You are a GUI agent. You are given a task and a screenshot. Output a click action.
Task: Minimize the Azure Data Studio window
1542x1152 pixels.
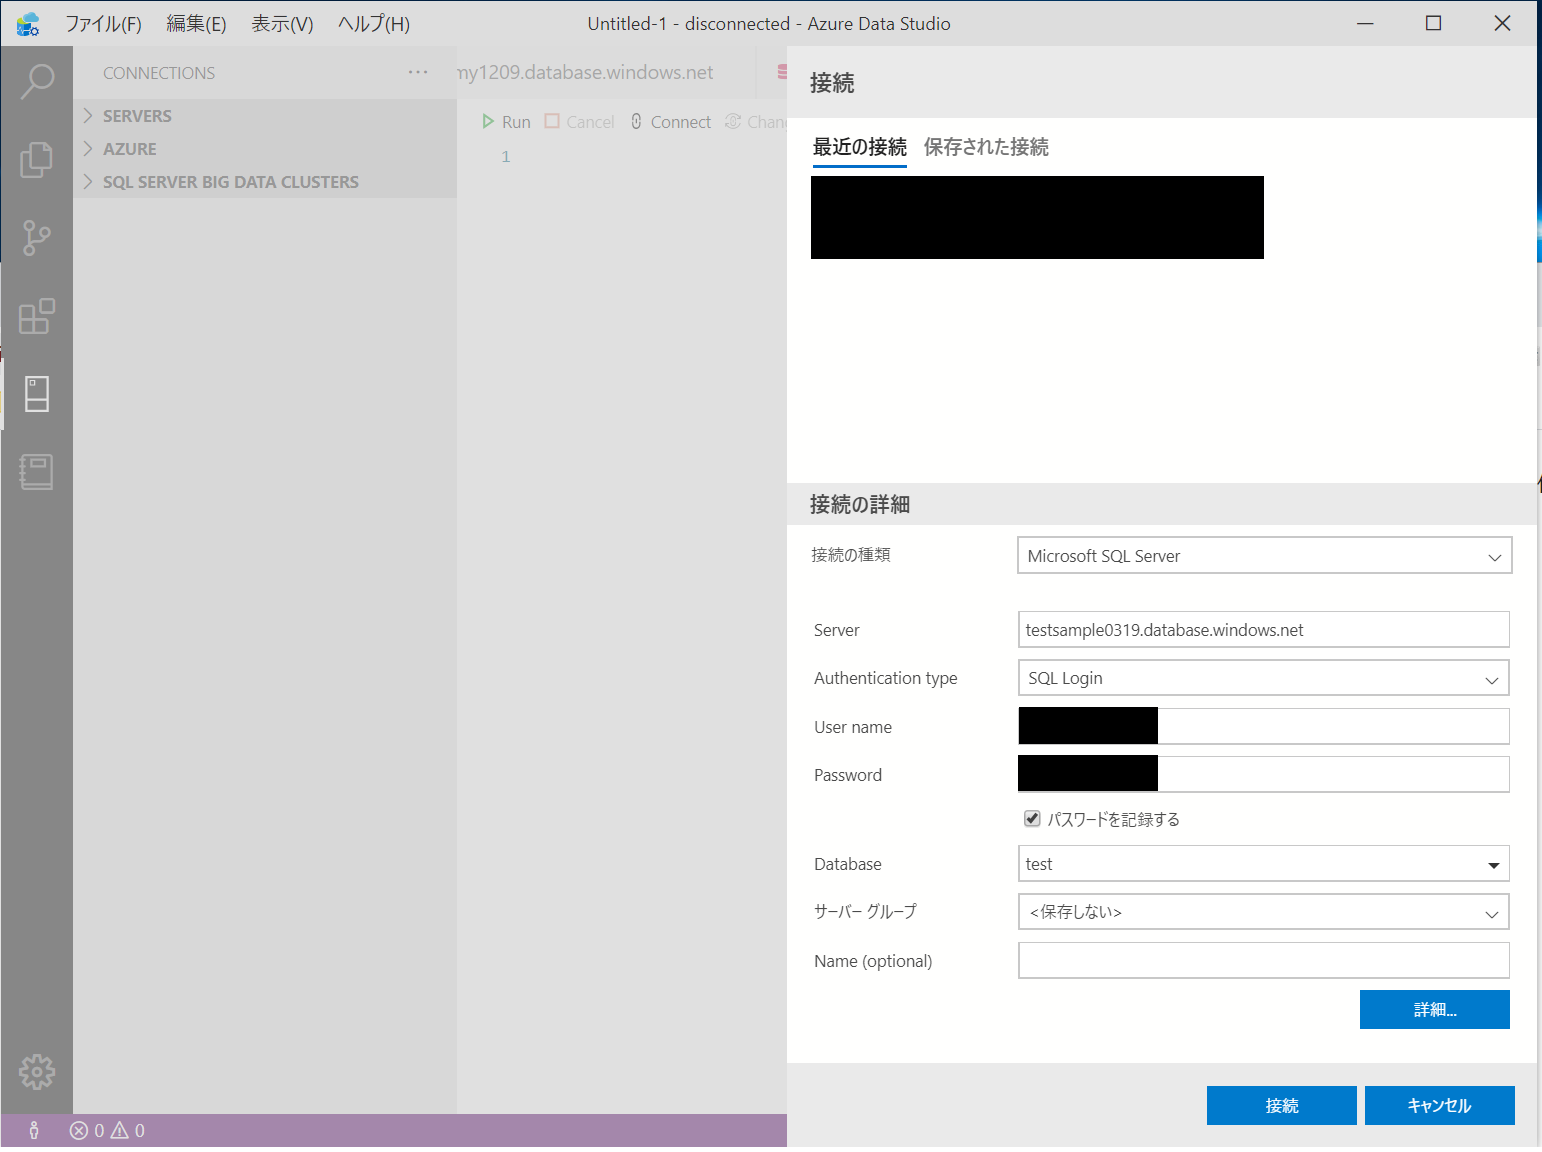(1365, 23)
